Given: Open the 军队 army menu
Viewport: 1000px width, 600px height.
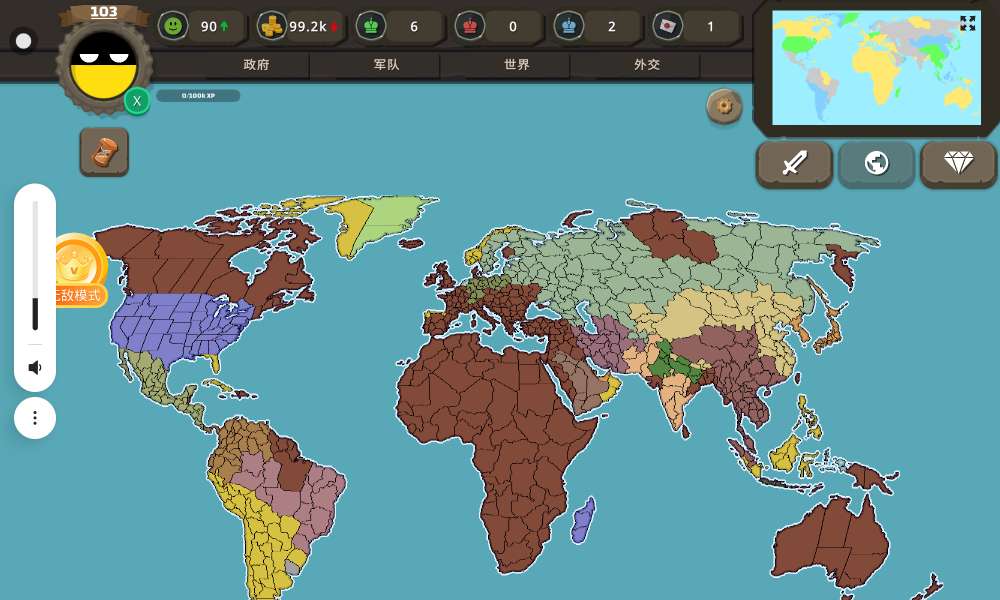Looking at the screenshot, I should click(x=387, y=65).
